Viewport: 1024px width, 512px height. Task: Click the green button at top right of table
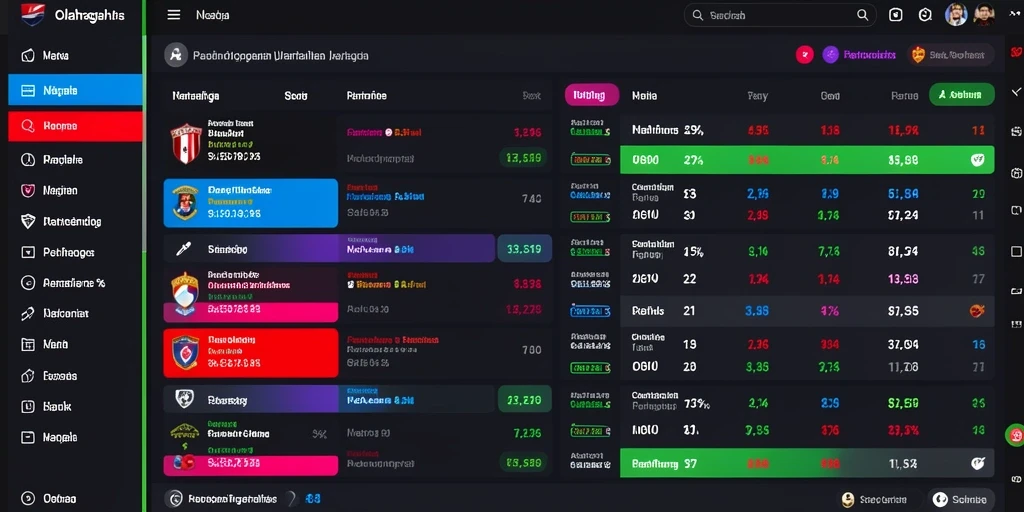point(961,95)
